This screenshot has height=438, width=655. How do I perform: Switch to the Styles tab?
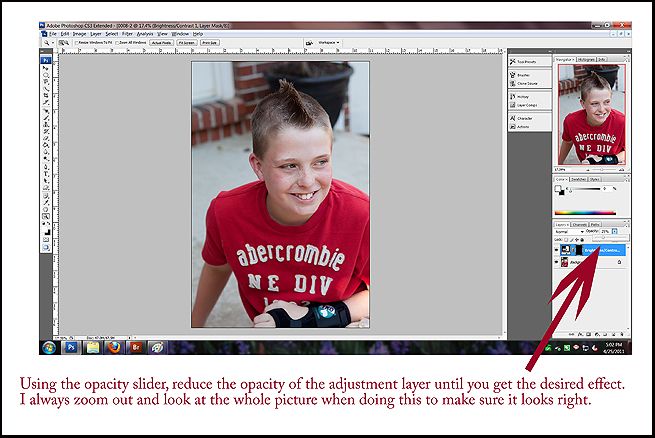tap(595, 179)
